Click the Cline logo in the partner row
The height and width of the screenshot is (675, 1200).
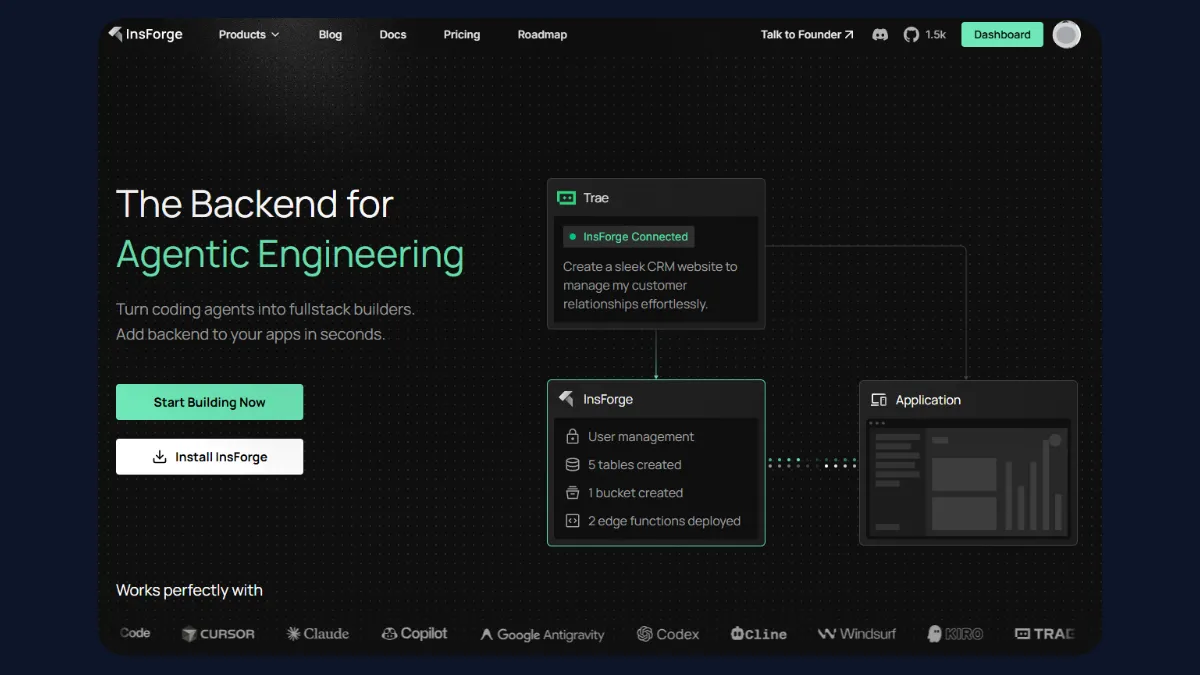tap(758, 633)
